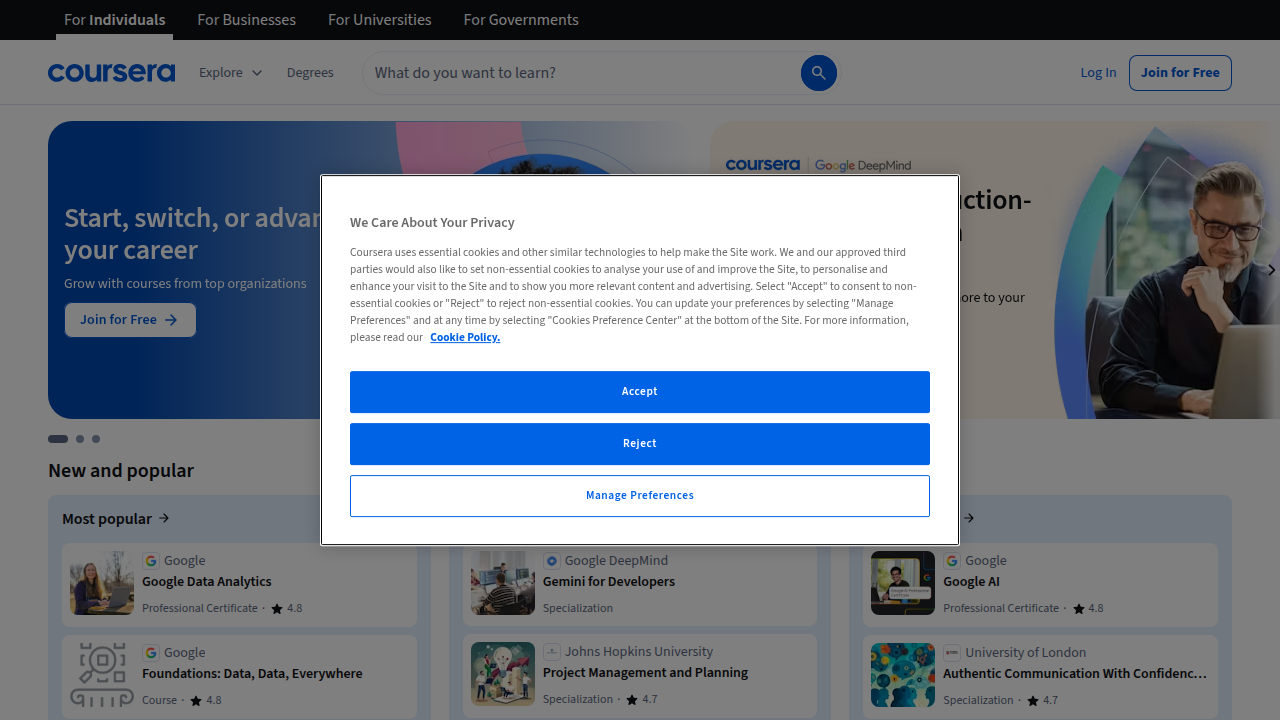Open the Google Data Analytics title
Viewport: 1280px width, 720px height.
pyautogui.click(x=207, y=582)
